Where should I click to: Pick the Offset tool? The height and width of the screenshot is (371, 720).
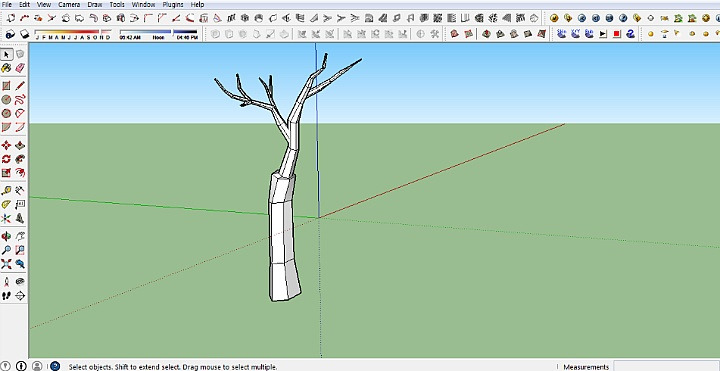(20, 173)
